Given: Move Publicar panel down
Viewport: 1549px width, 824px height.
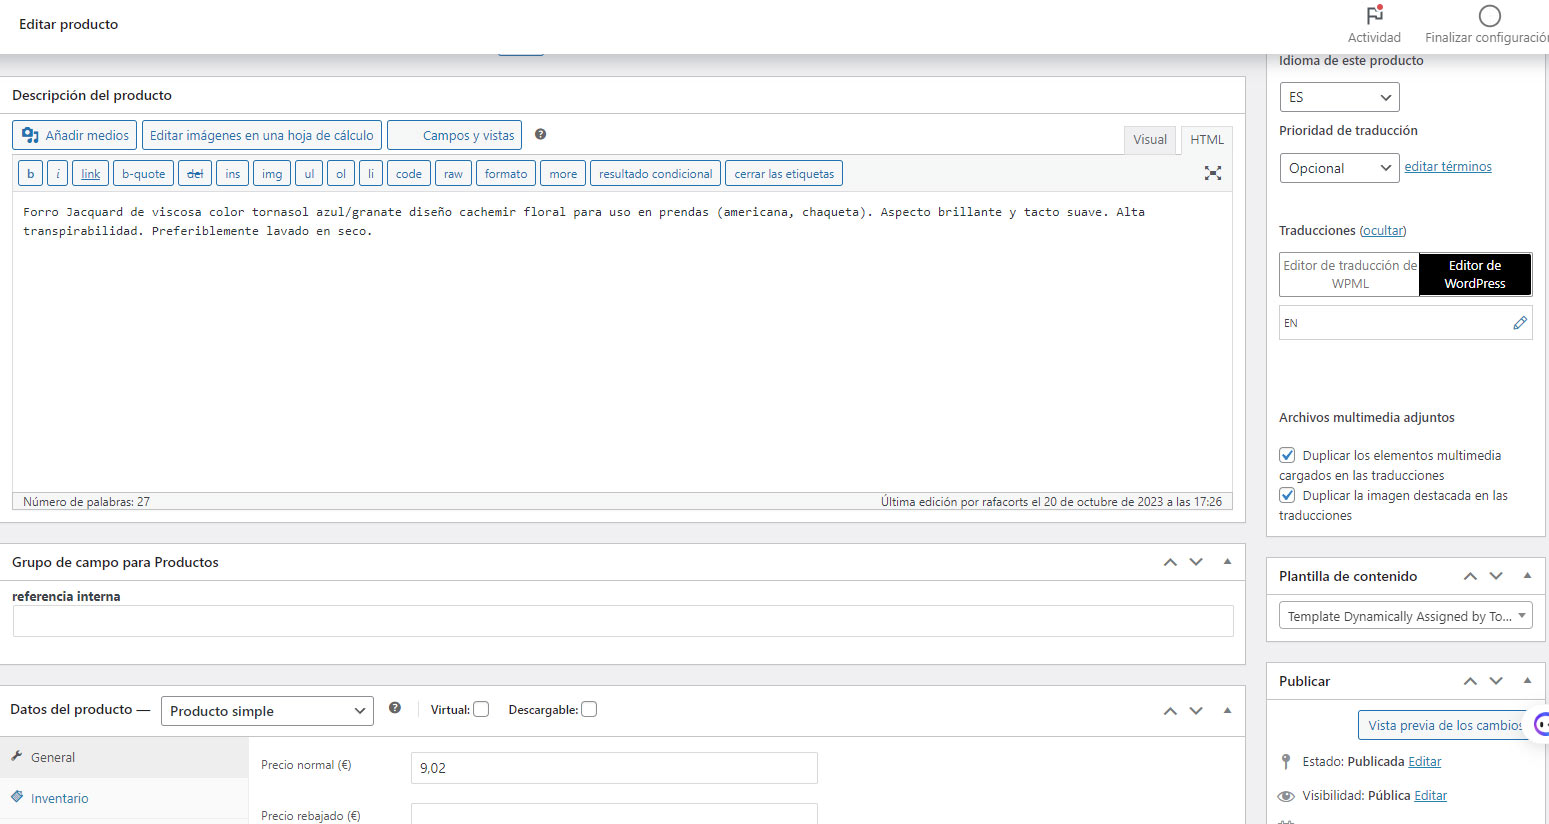Looking at the screenshot, I should [1496, 681].
